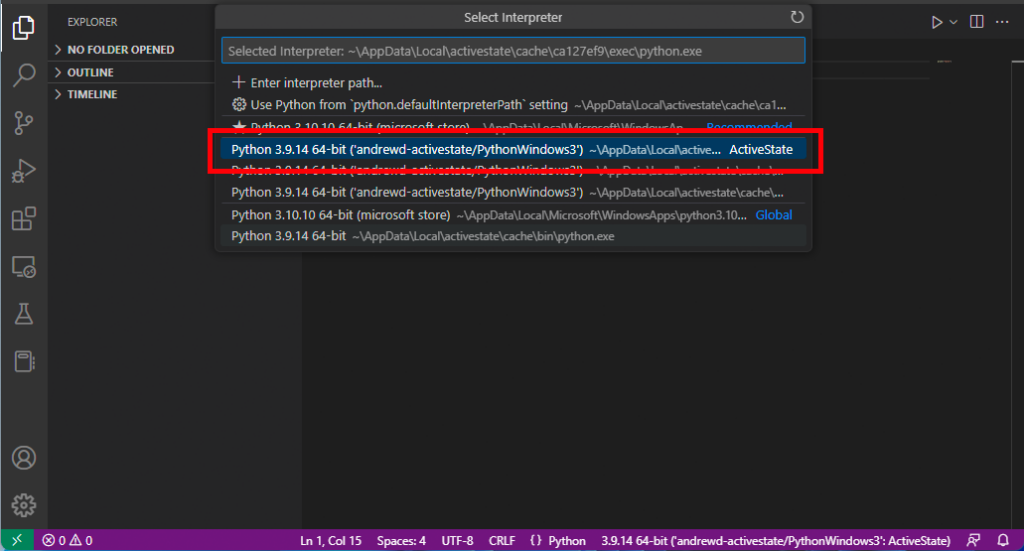Refresh the interpreter list
The height and width of the screenshot is (551, 1024).
(x=797, y=17)
